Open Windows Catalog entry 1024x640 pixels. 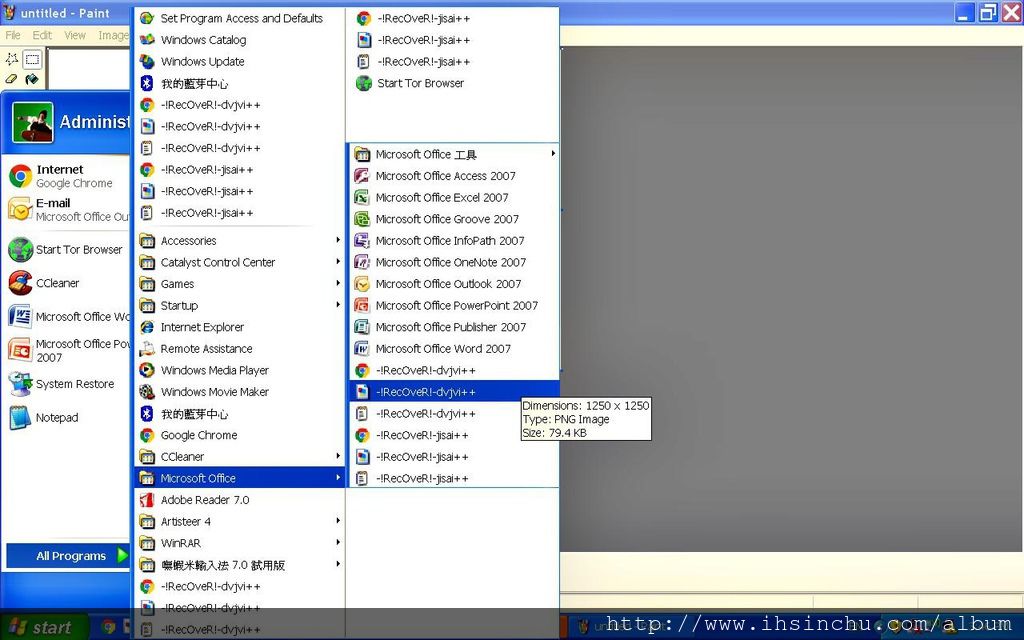coord(240,40)
